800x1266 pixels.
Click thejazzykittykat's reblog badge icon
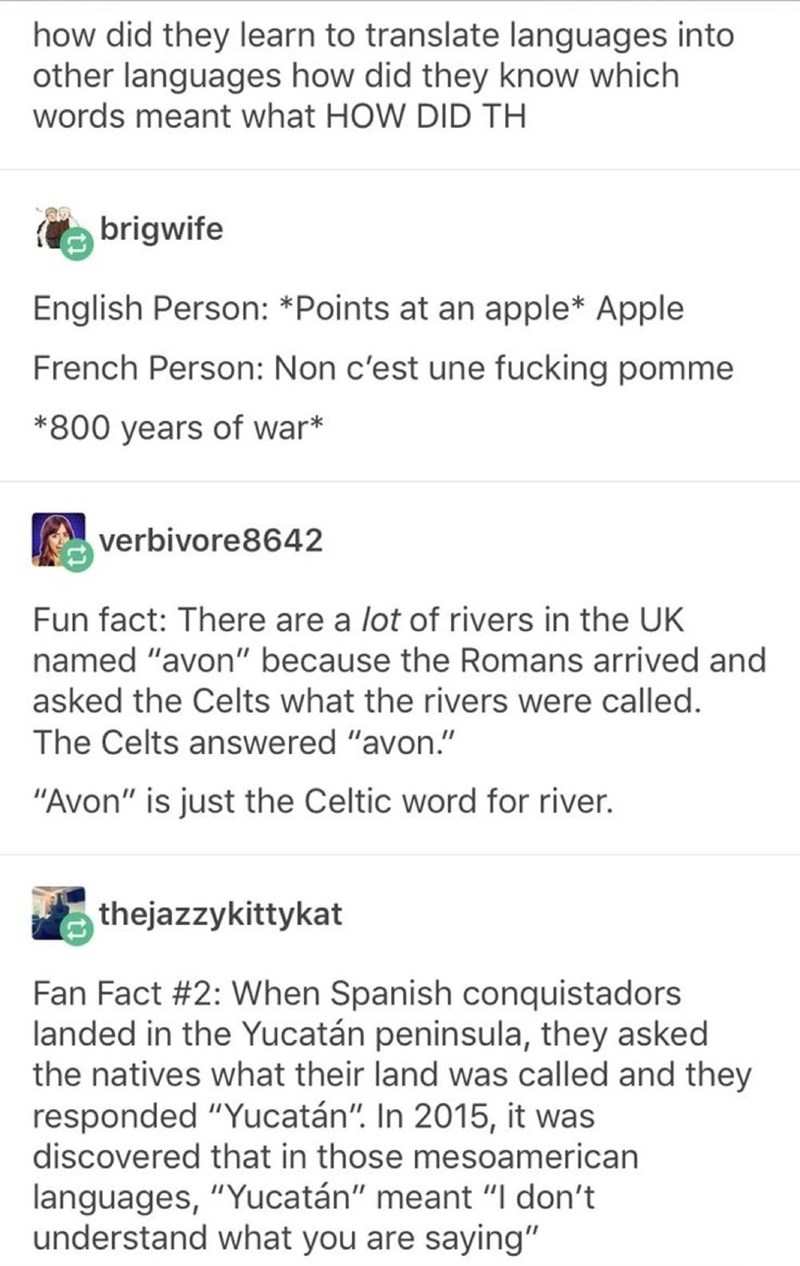(78, 929)
